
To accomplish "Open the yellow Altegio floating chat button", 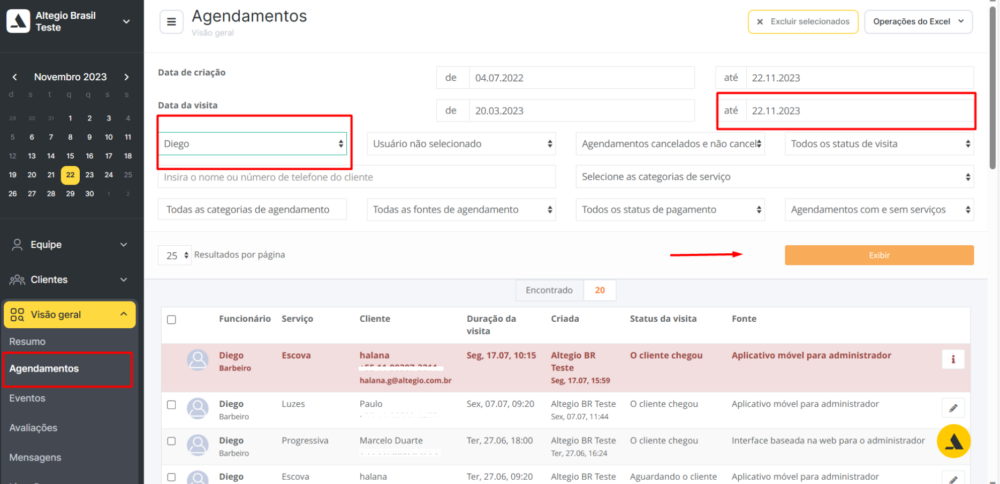I will 953,441.
